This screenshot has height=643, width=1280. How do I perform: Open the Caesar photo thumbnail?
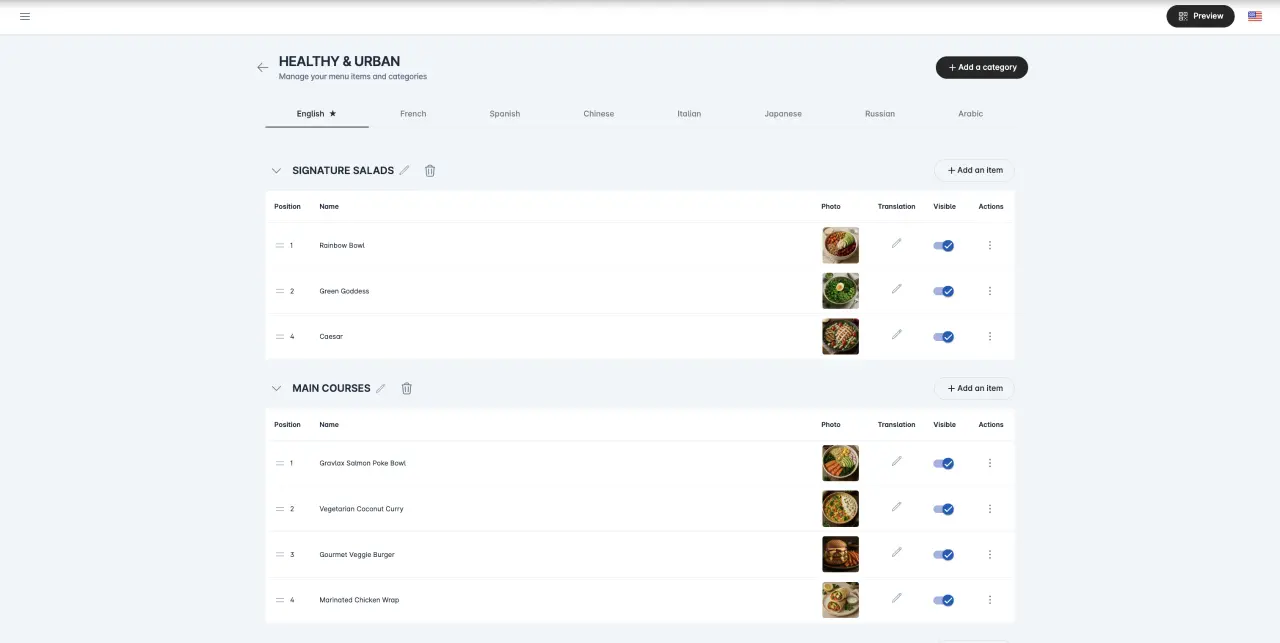pyautogui.click(x=840, y=337)
